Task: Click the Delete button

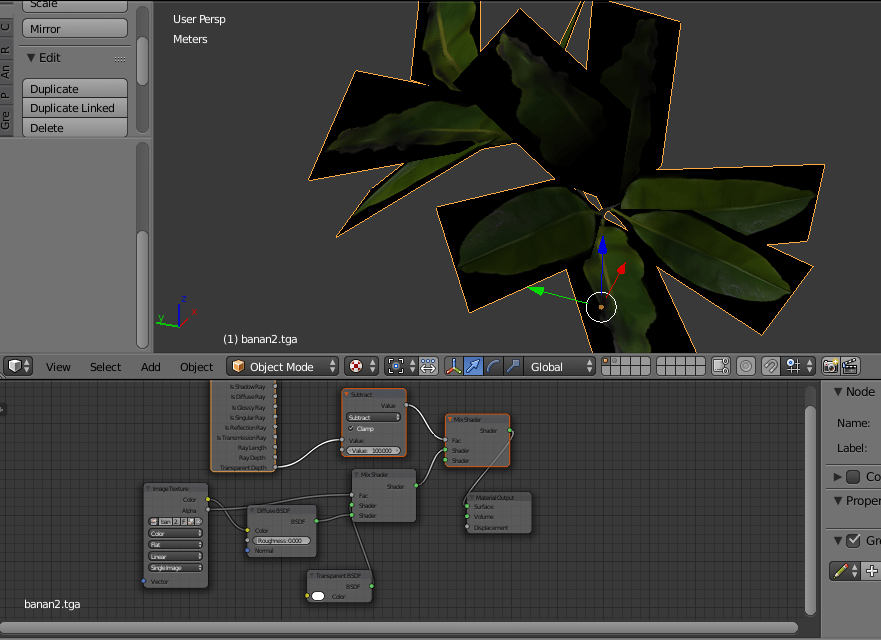Action: 73,128
